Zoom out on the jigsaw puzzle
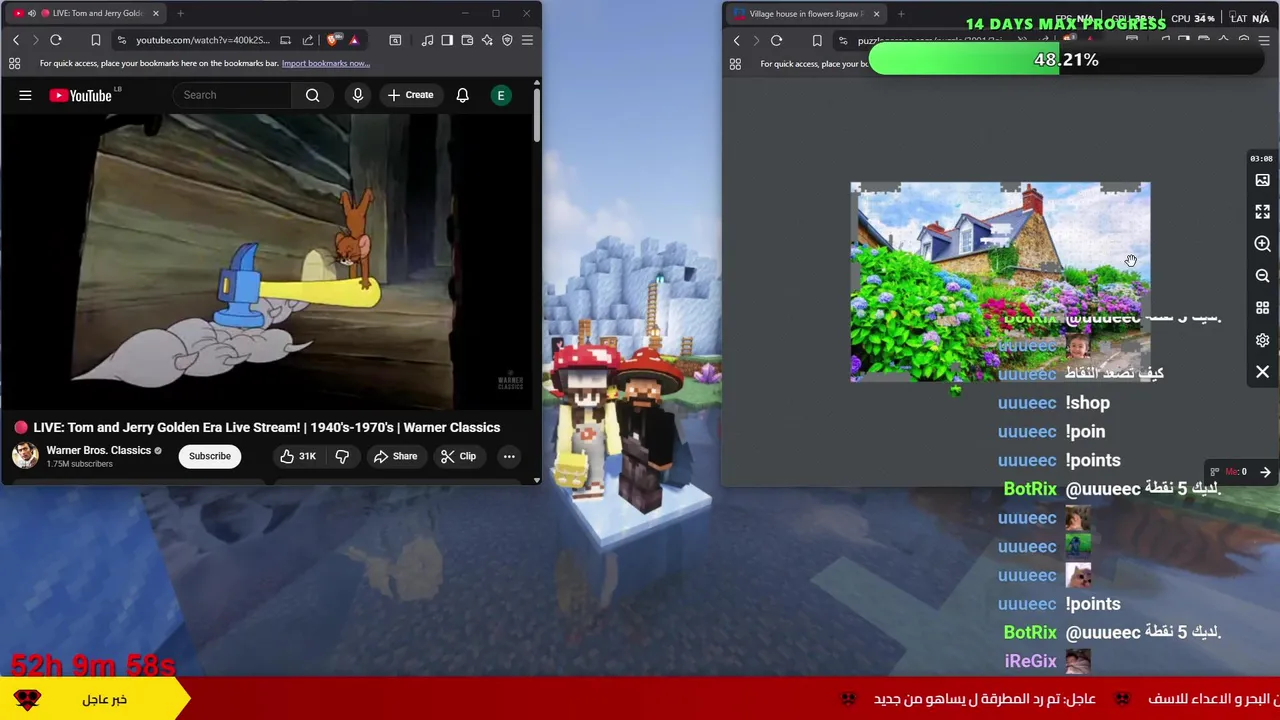 point(1262,276)
